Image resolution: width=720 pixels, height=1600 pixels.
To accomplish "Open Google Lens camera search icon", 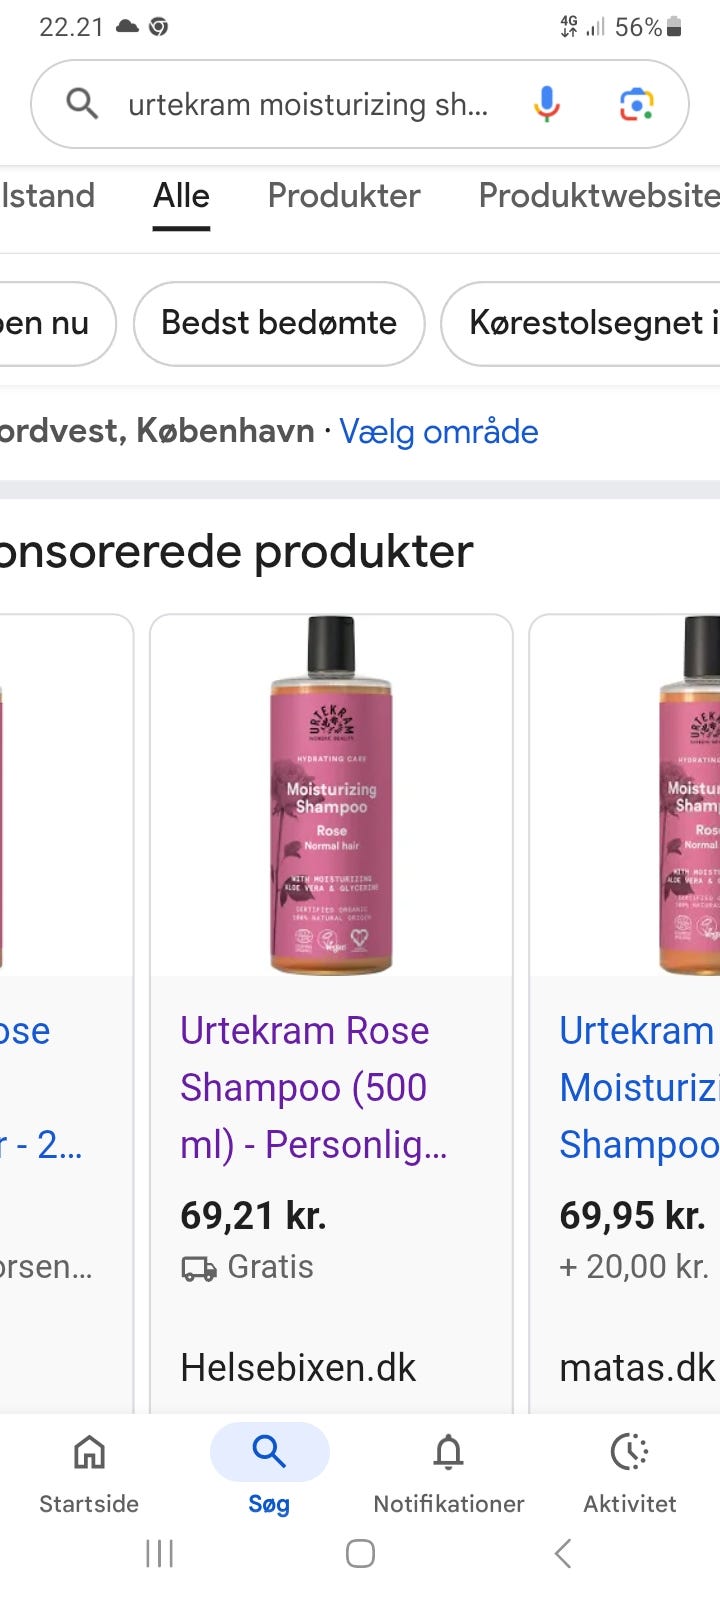I will [x=637, y=104].
